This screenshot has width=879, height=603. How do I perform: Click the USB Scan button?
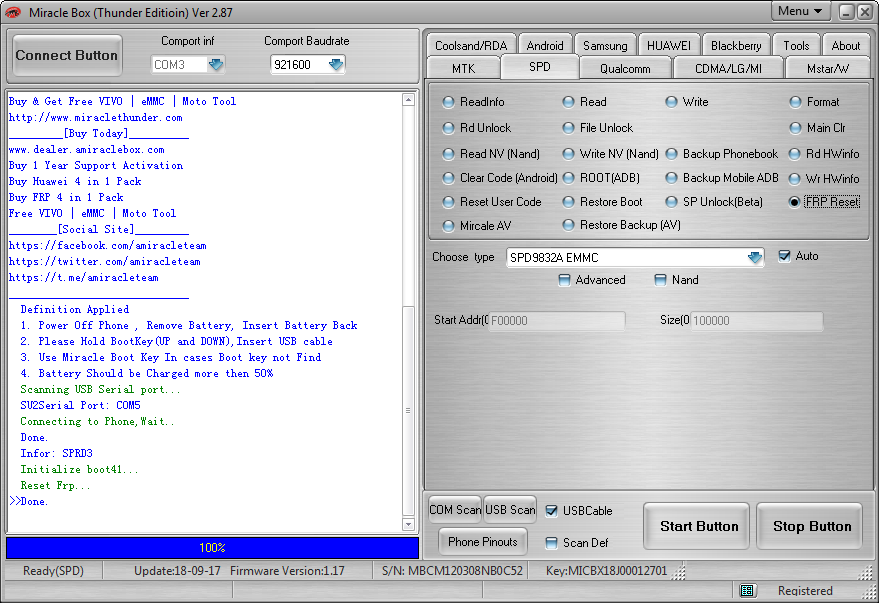pos(510,509)
